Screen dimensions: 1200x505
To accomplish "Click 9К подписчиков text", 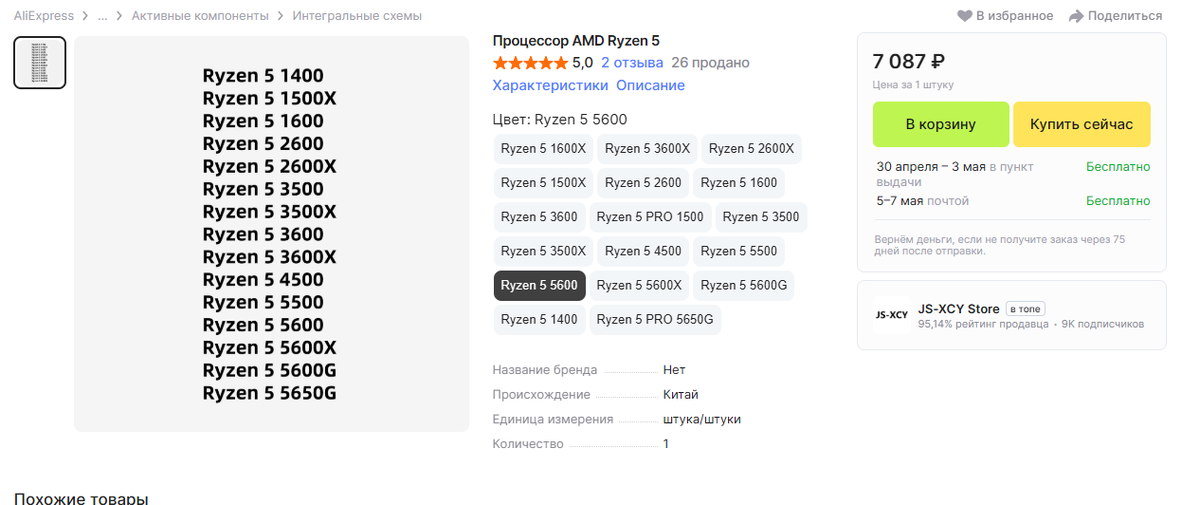I will click(x=1102, y=325).
